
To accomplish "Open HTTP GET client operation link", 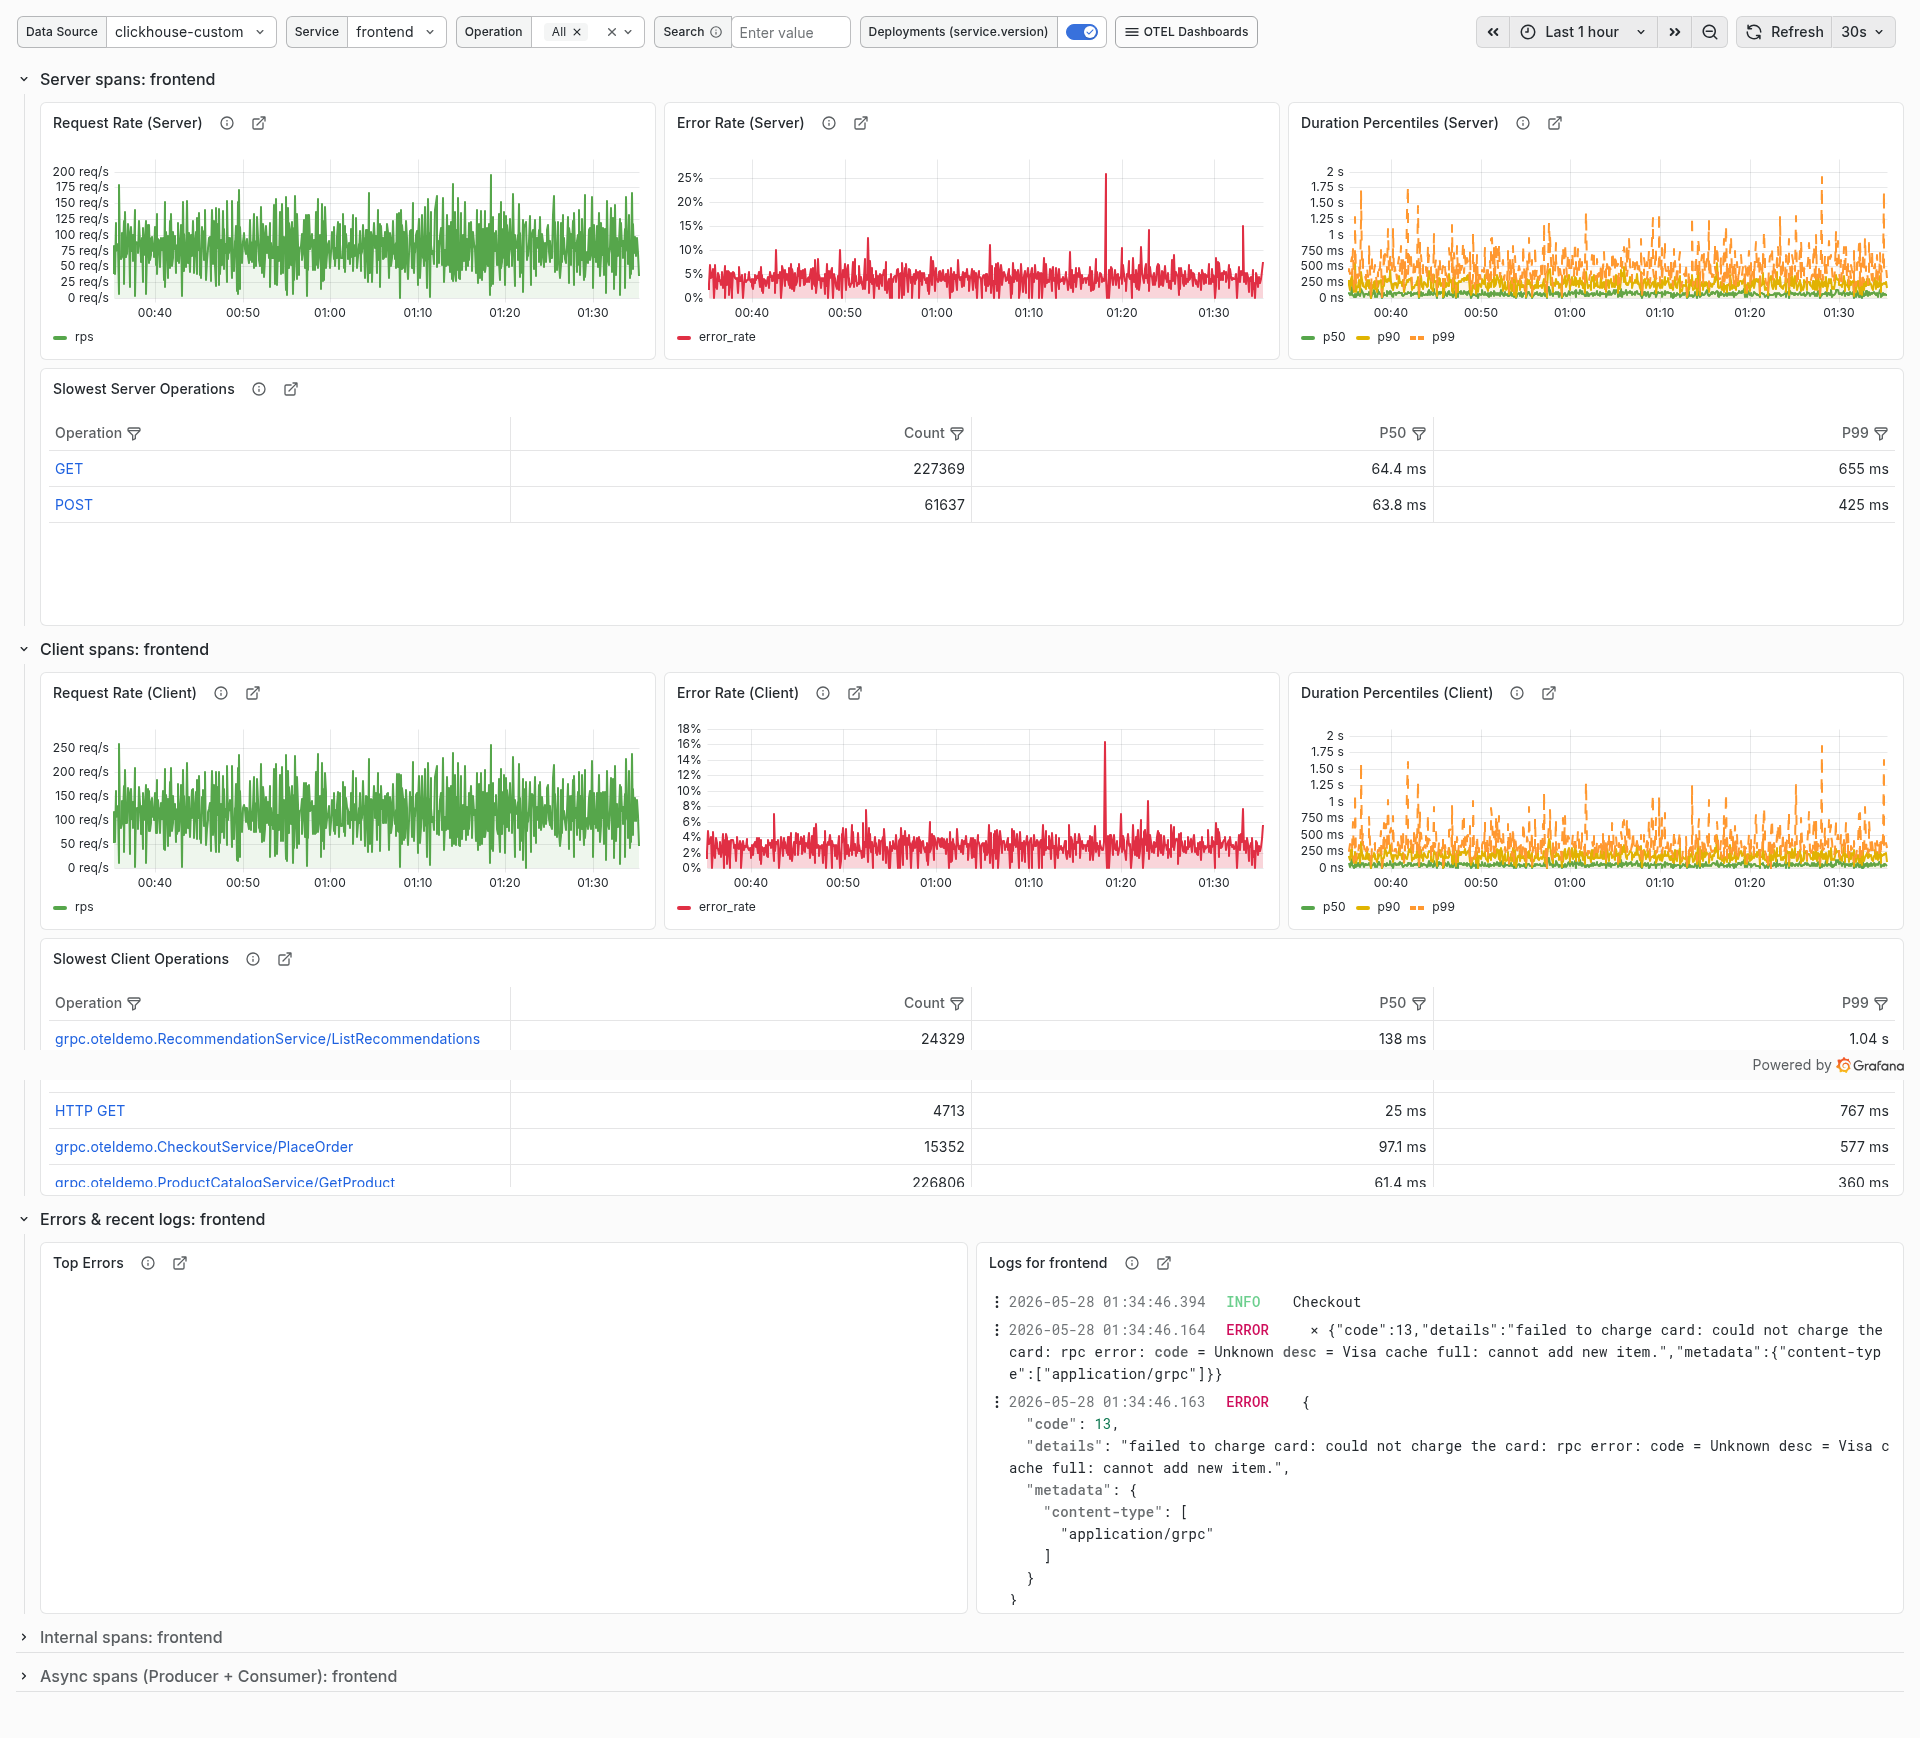I will point(90,1111).
